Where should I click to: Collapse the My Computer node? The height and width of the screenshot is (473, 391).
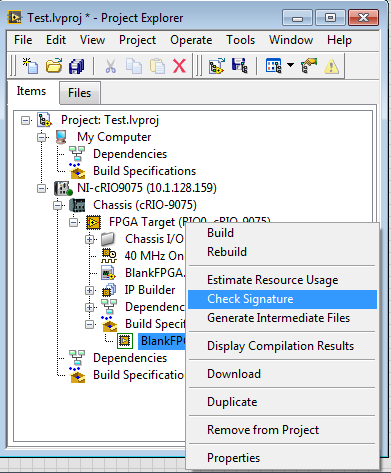point(42,137)
